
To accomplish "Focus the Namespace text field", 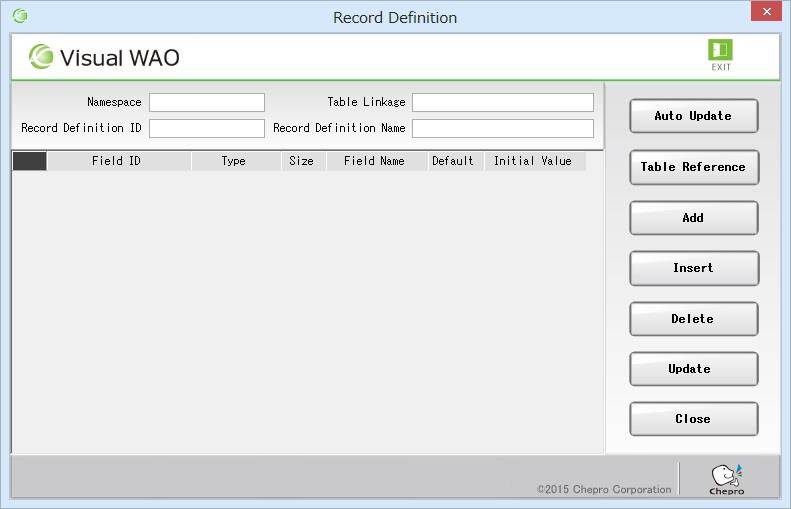I will point(207,102).
